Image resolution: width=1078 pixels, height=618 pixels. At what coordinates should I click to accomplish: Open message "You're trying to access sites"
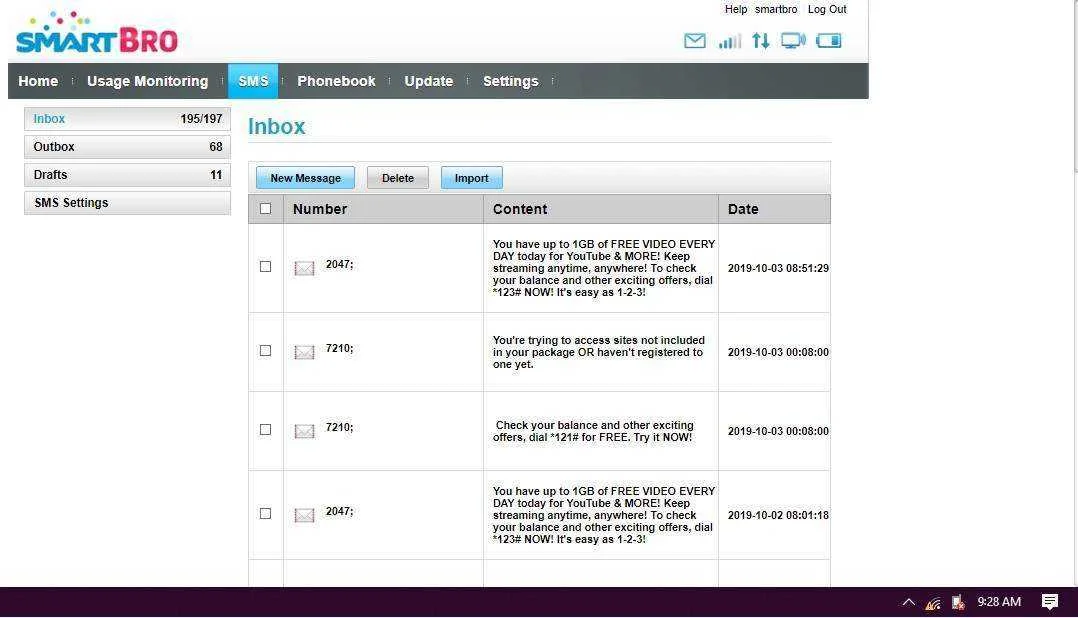(599, 352)
